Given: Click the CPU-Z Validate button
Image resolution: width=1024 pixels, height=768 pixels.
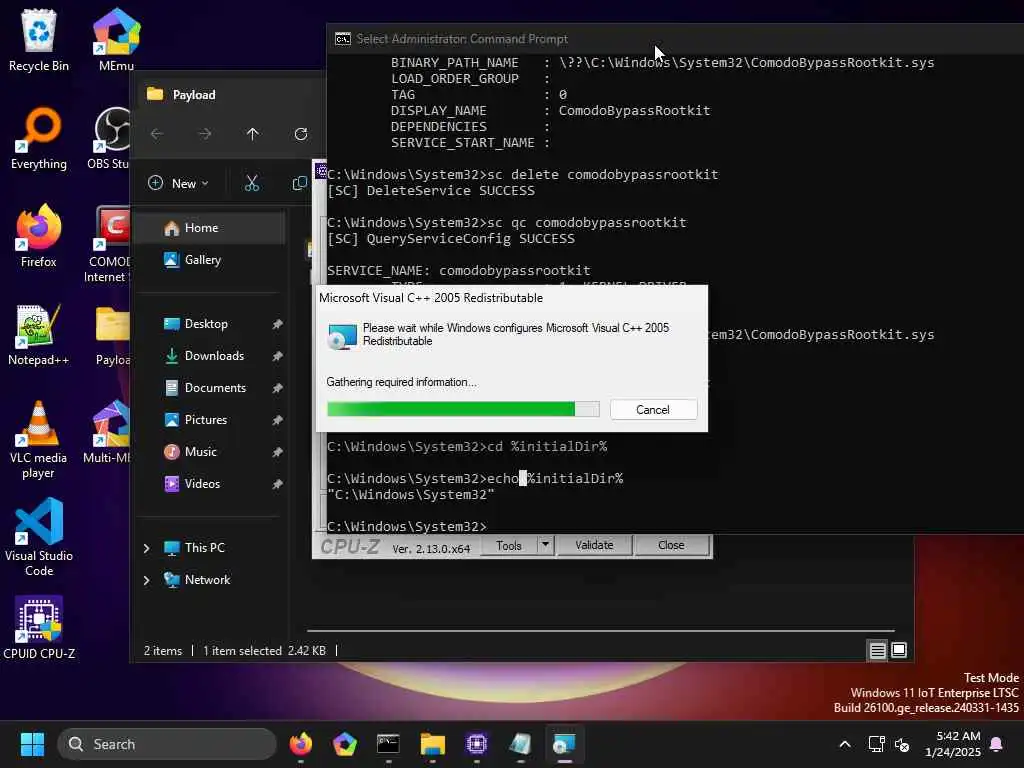Looking at the screenshot, I should coord(594,545).
